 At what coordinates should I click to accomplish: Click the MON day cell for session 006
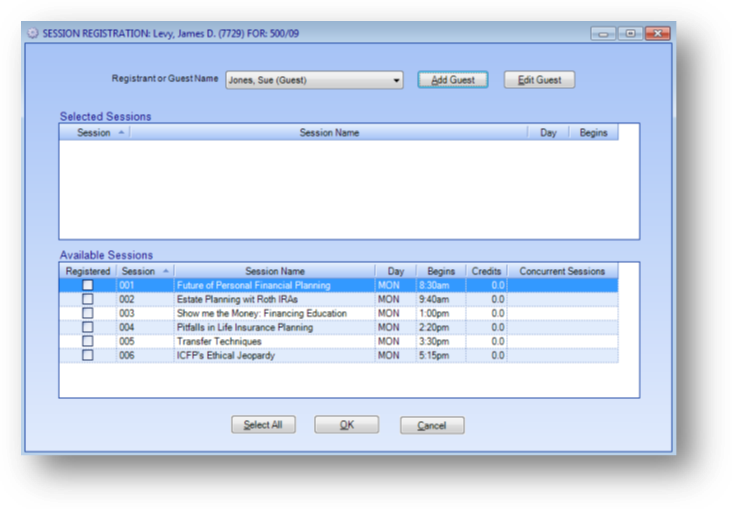tap(395, 355)
